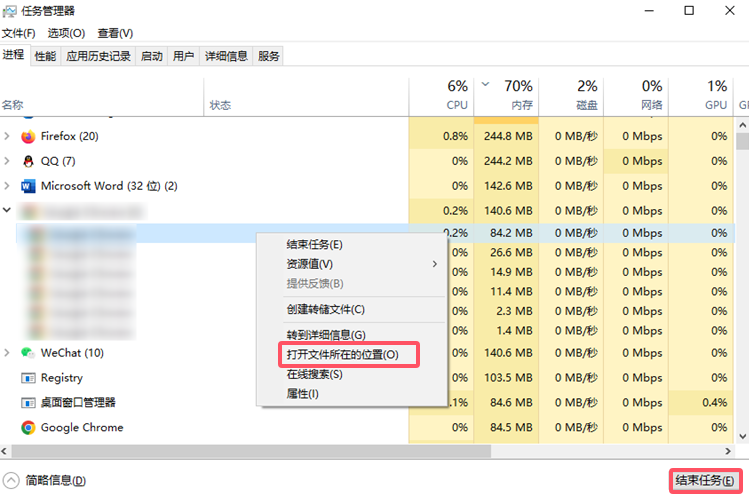The image size is (749, 496).
Task: Select the Microsoft Word (32 位) (2) row
Action: [x=367, y=186]
